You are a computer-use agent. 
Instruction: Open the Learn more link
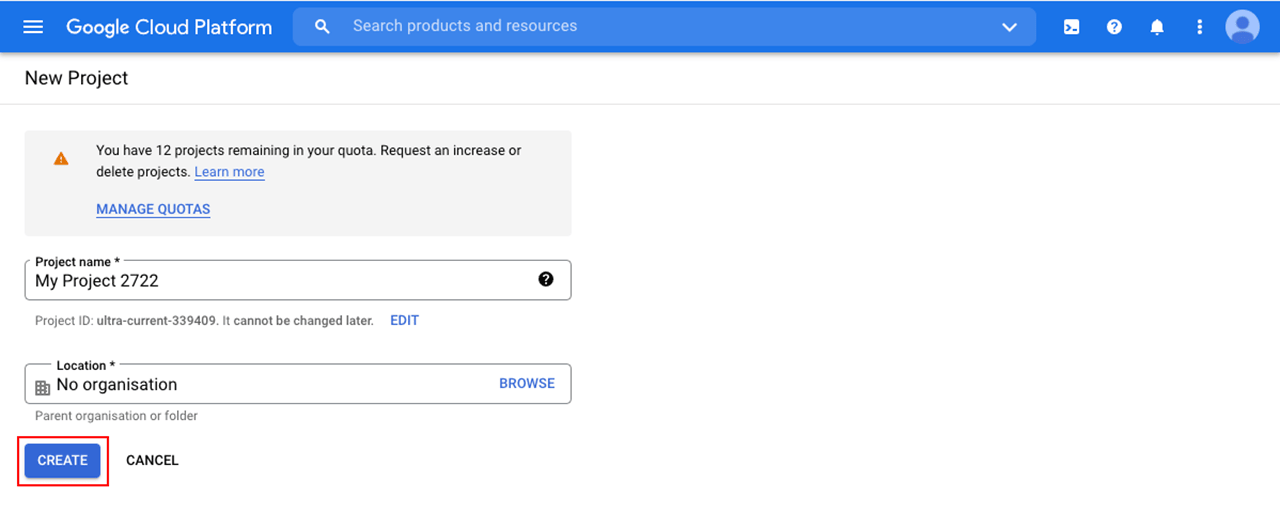[230, 172]
